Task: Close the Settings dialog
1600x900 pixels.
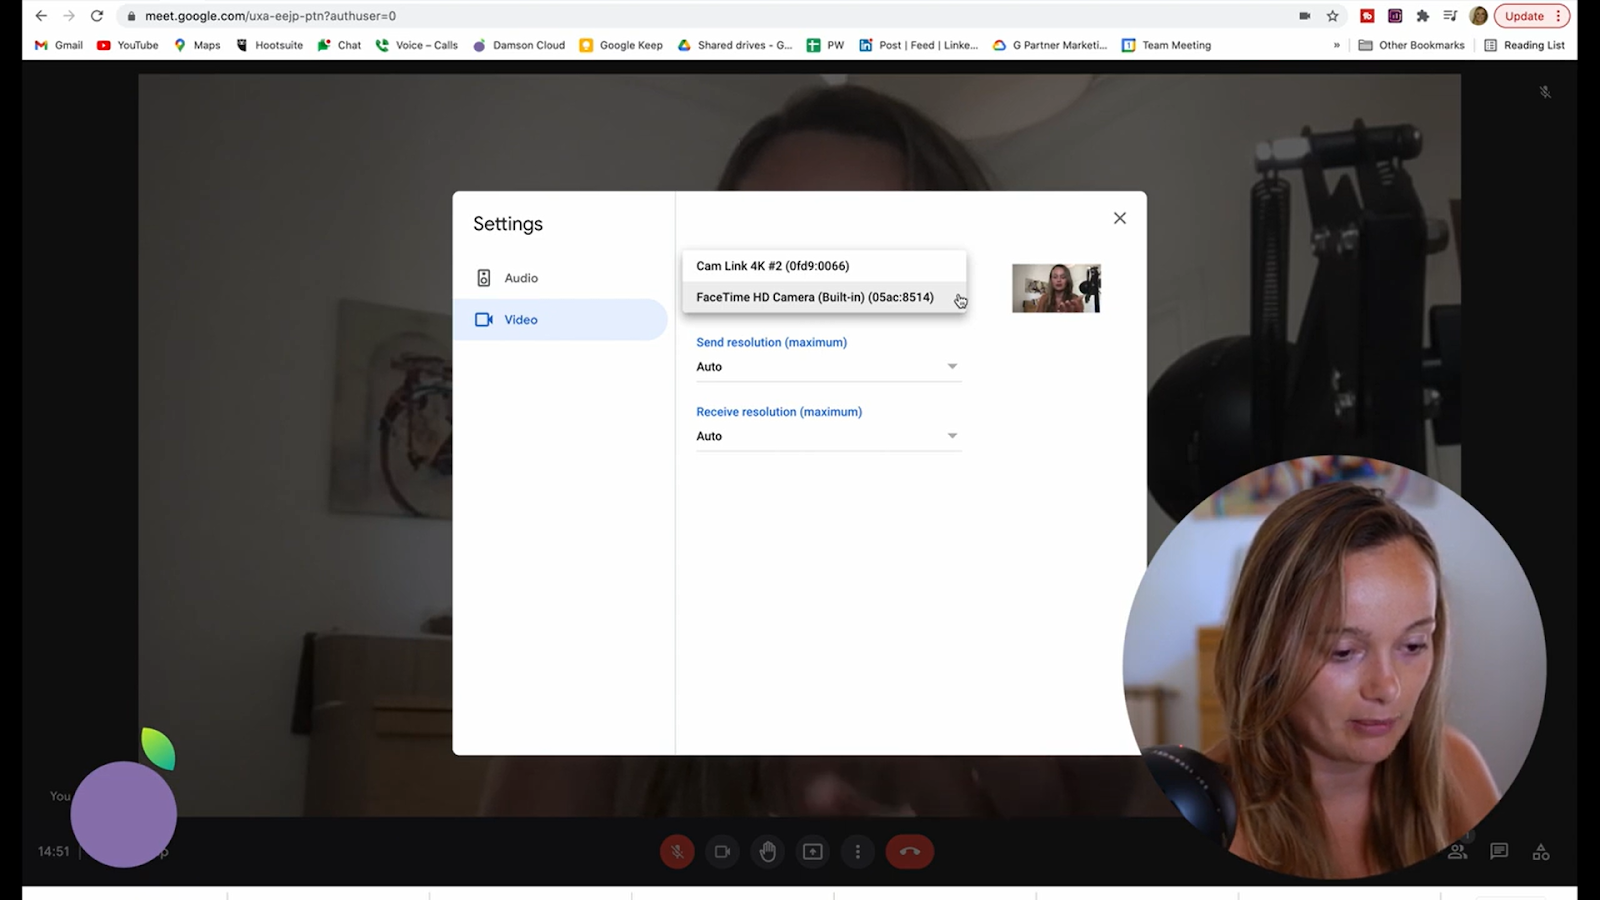Action: tap(1120, 218)
